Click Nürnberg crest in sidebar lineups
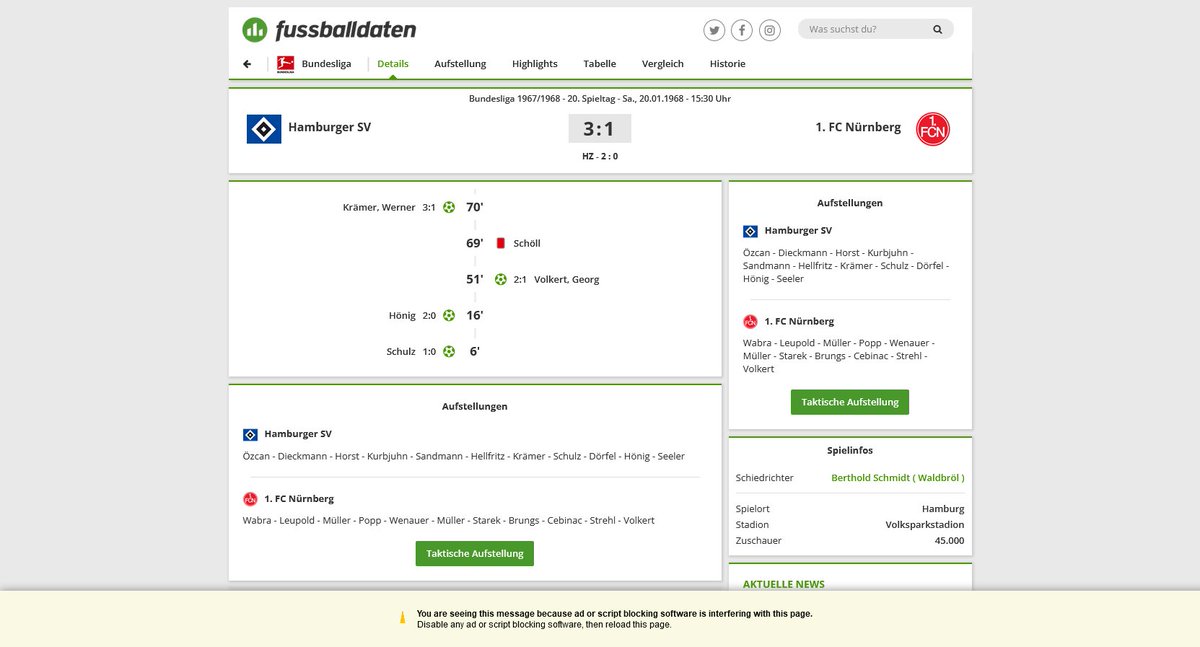Image resolution: width=1200 pixels, height=647 pixels. pyautogui.click(x=750, y=322)
